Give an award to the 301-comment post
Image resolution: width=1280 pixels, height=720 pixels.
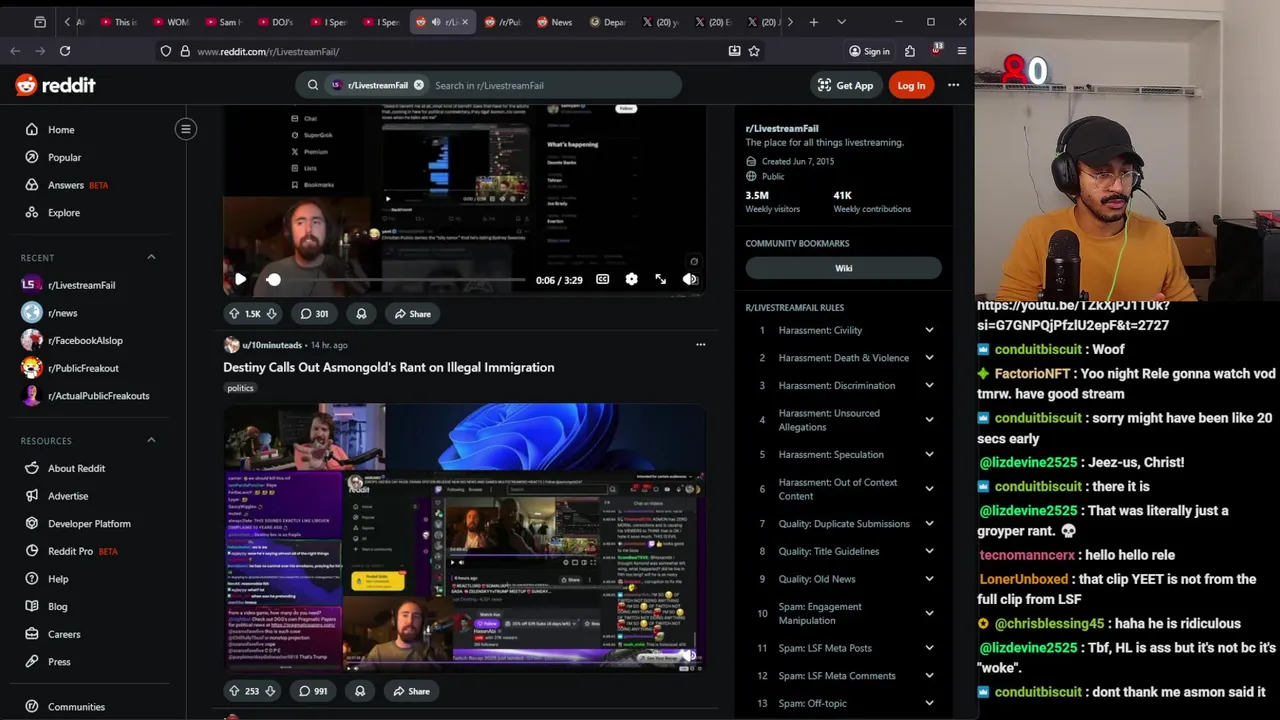point(361,314)
